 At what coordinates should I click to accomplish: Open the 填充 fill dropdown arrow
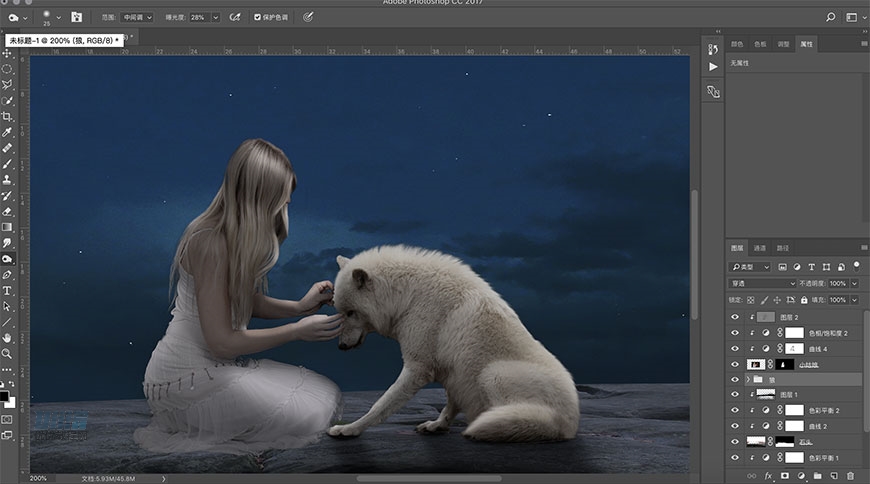[x=854, y=300]
